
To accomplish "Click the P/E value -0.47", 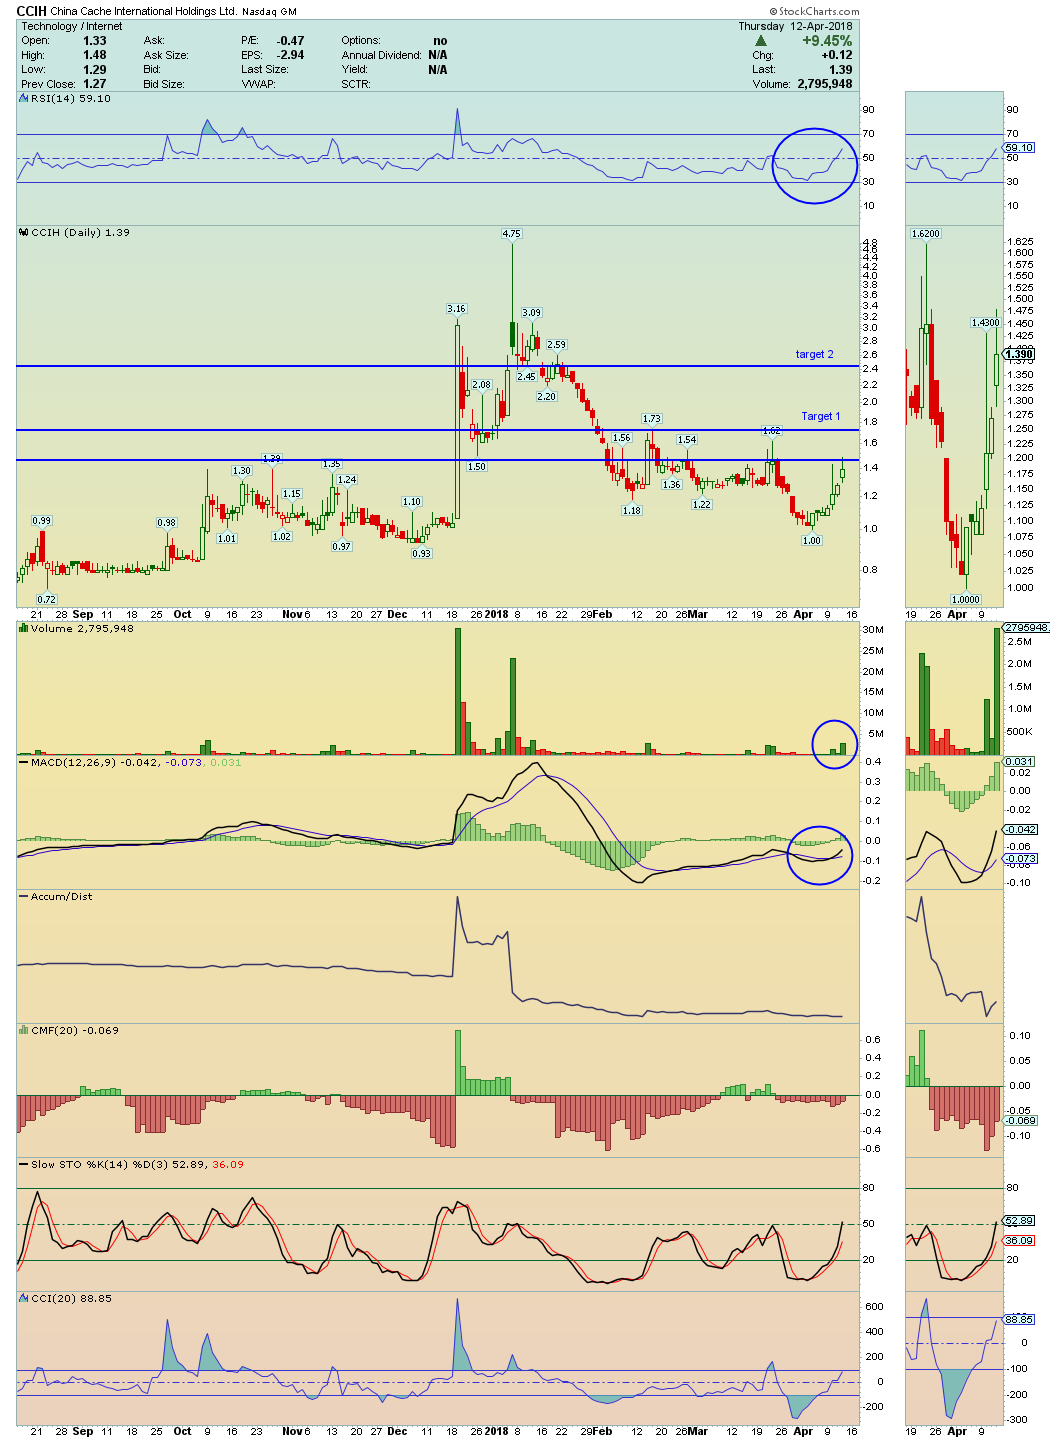I will (x=291, y=41).
